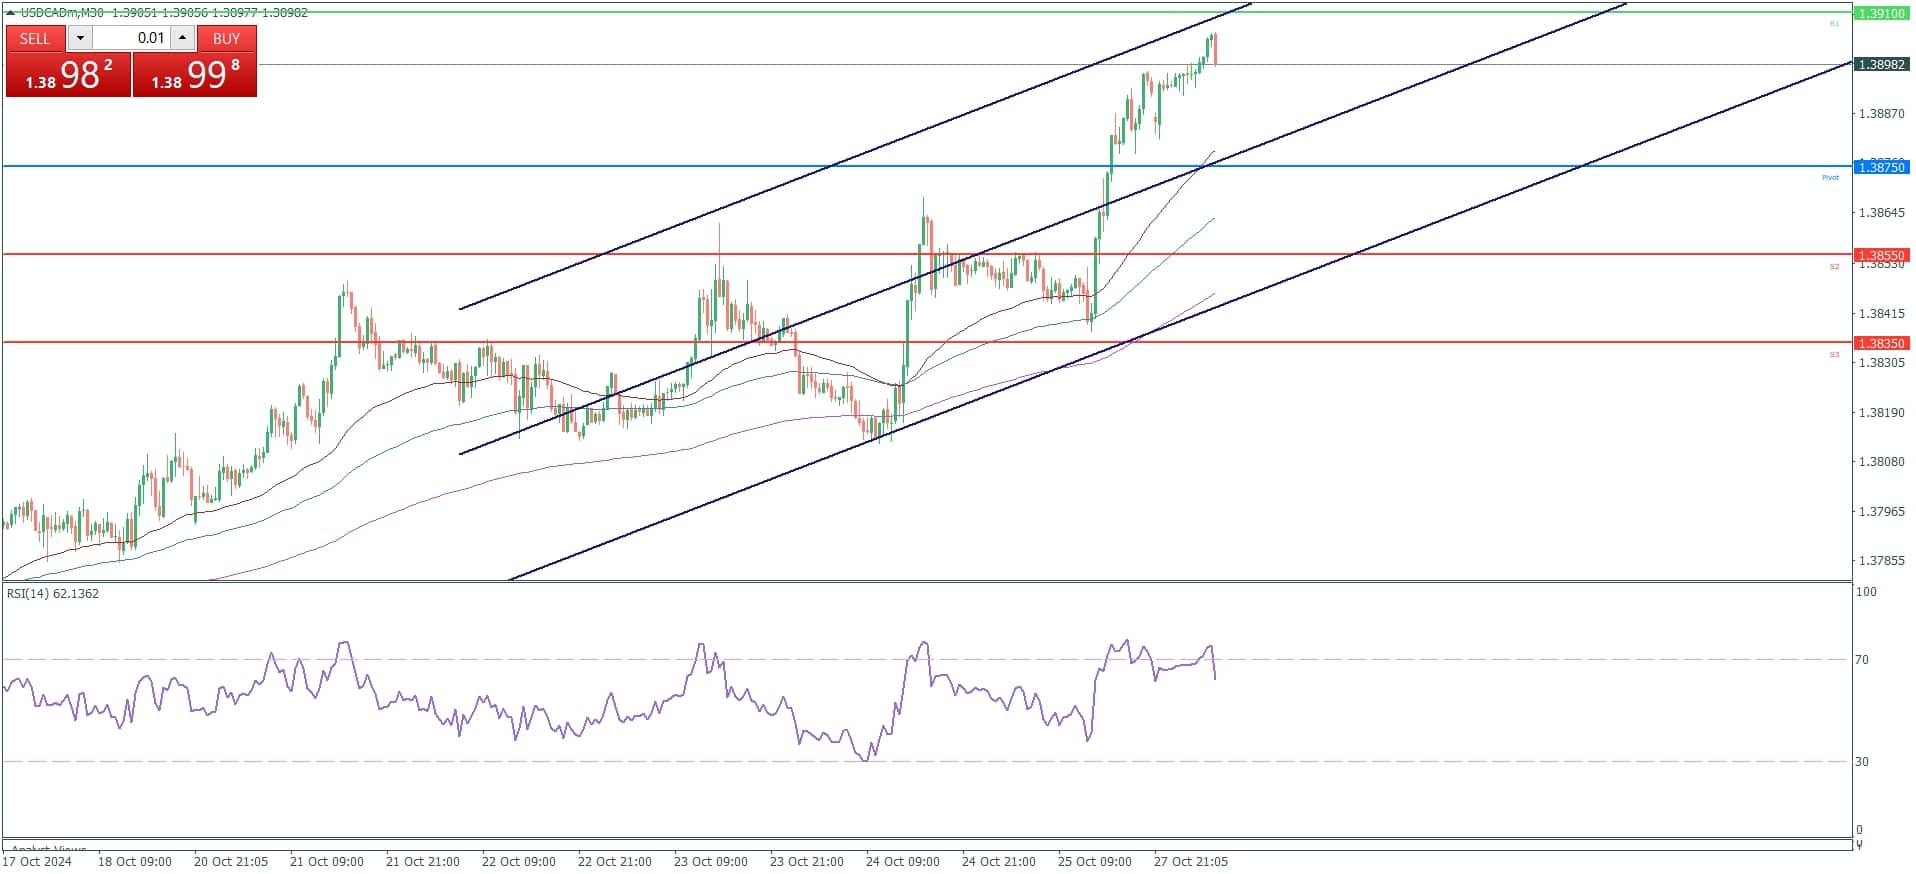1916x874 pixels.
Task: Increase lot volume with the up arrow
Action: [x=183, y=38]
